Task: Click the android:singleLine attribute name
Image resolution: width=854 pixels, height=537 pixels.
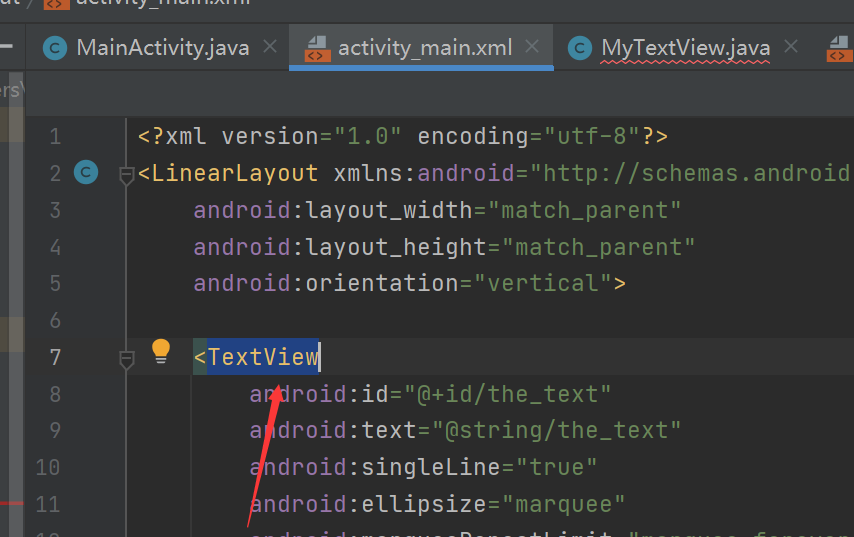Action: (374, 467)
